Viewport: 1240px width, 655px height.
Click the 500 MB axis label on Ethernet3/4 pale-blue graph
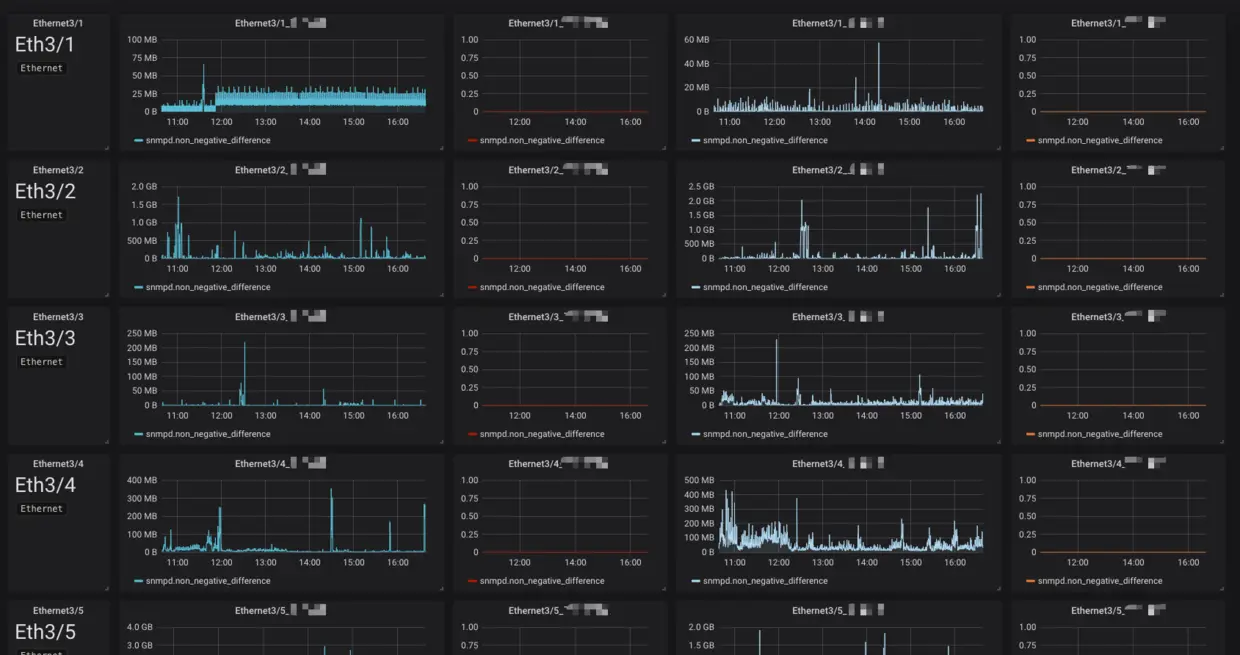click(699, 480)
